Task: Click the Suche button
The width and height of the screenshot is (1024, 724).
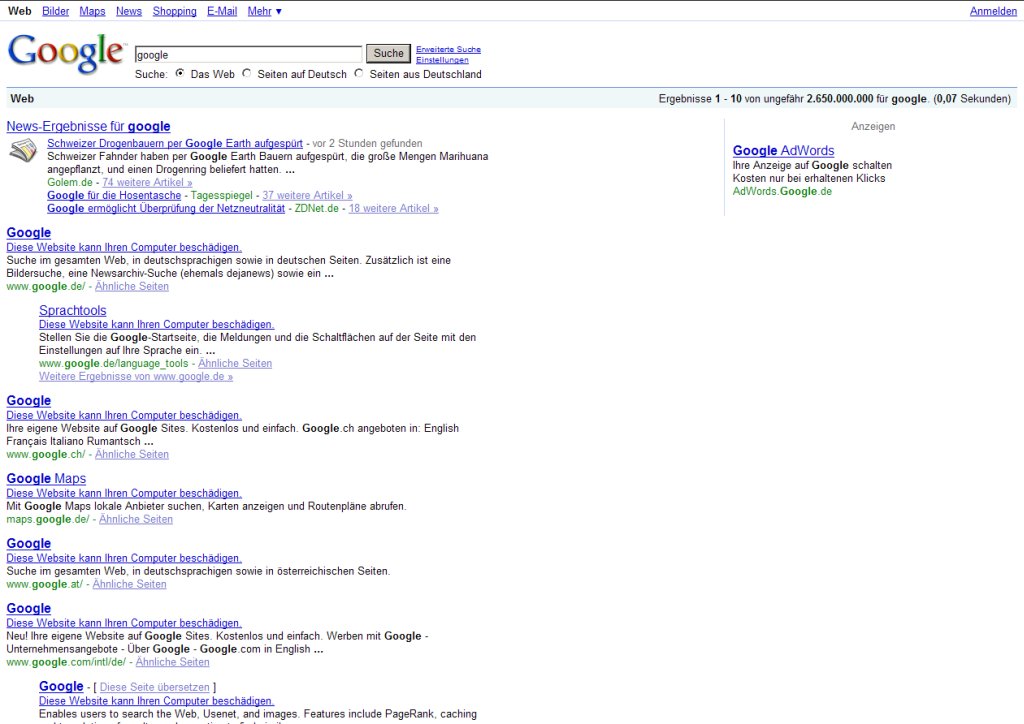Action: click(x=389, y=54)
